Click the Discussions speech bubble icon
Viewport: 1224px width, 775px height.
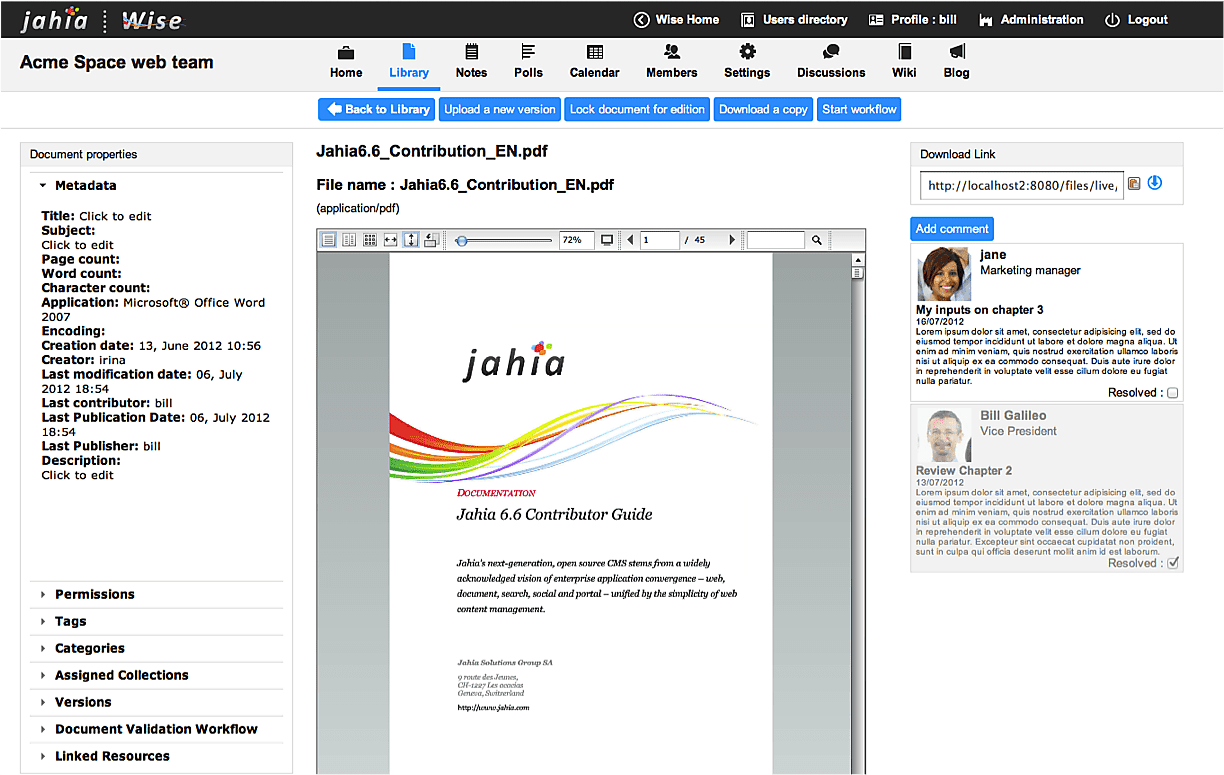(x=831, y=52)
